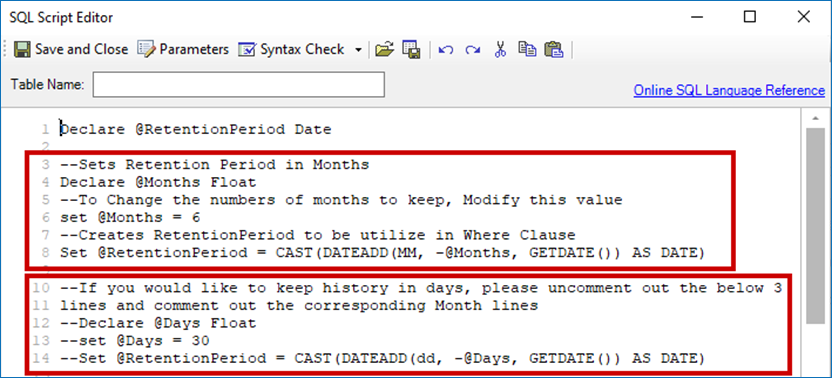Screen dimensions: 832x378
Task: Click line 1 'Declare @RetentionPeriod Date'
Action: coord(196,129)
